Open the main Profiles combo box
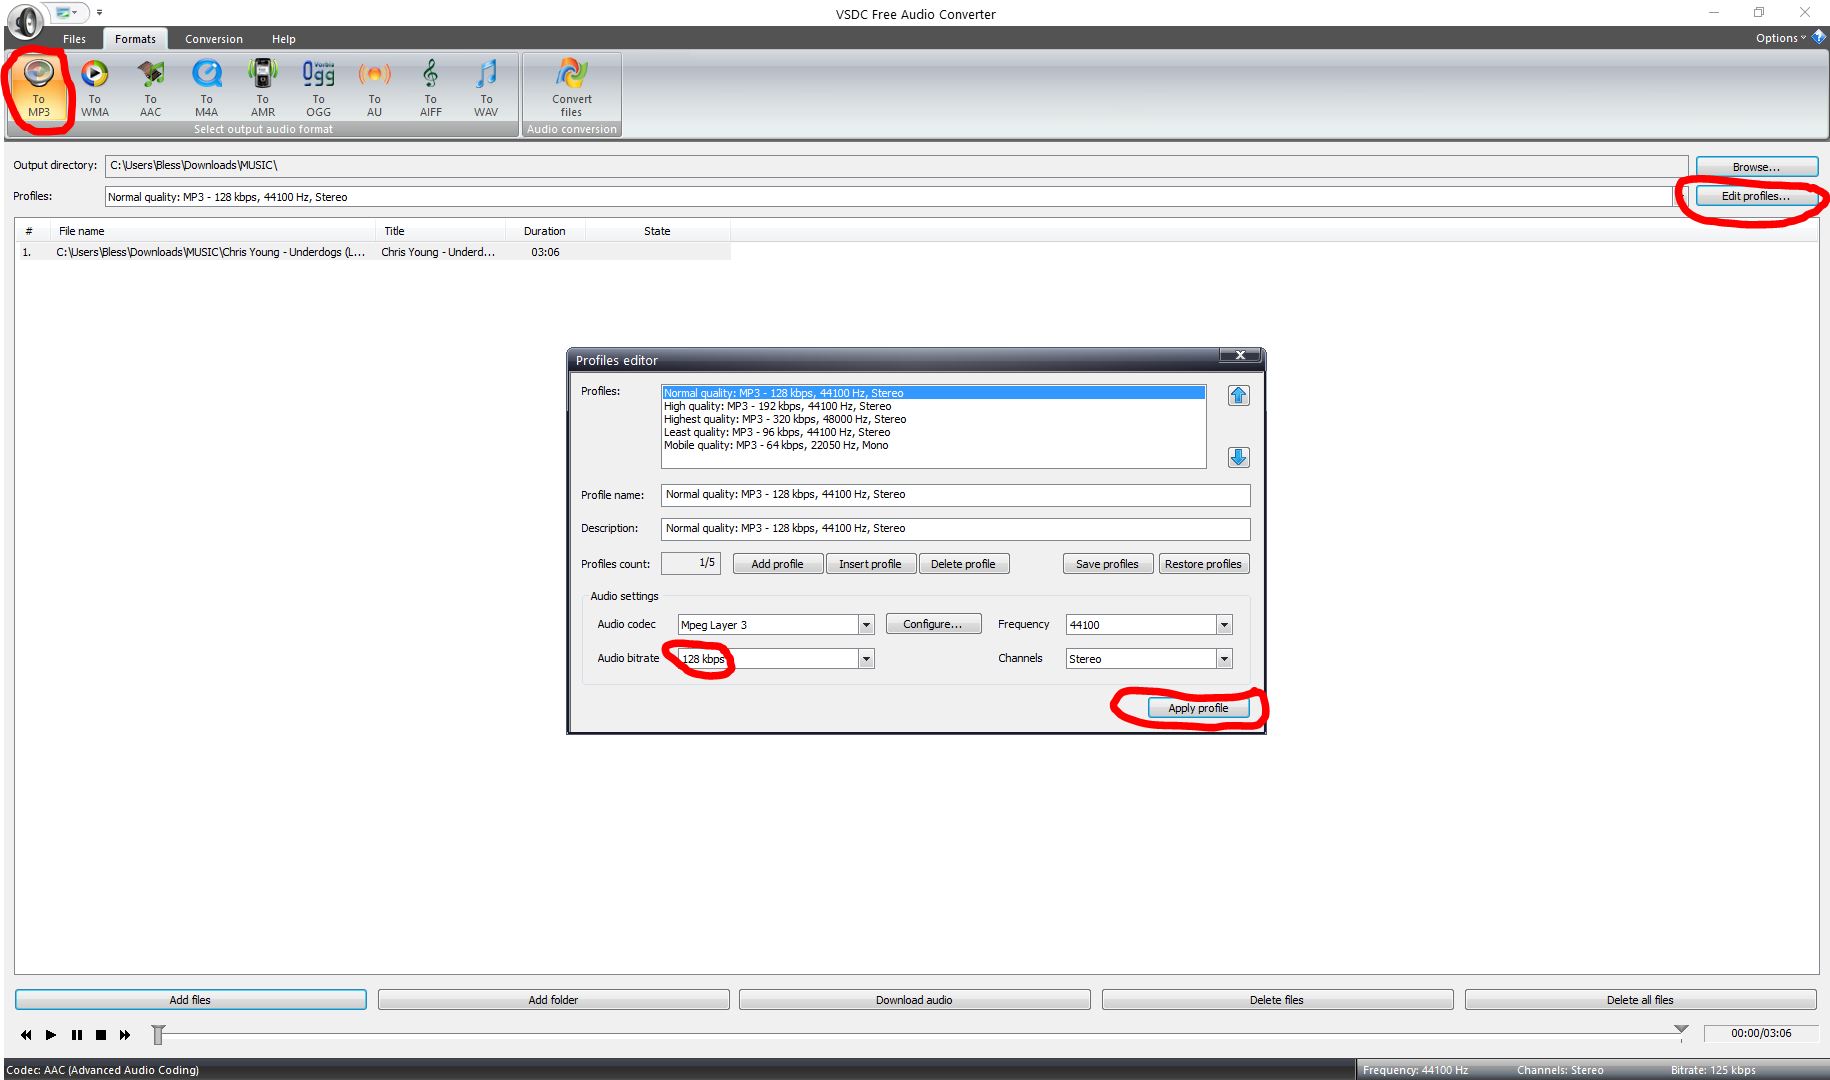Screen dimensions: 1830x1080 896,197
